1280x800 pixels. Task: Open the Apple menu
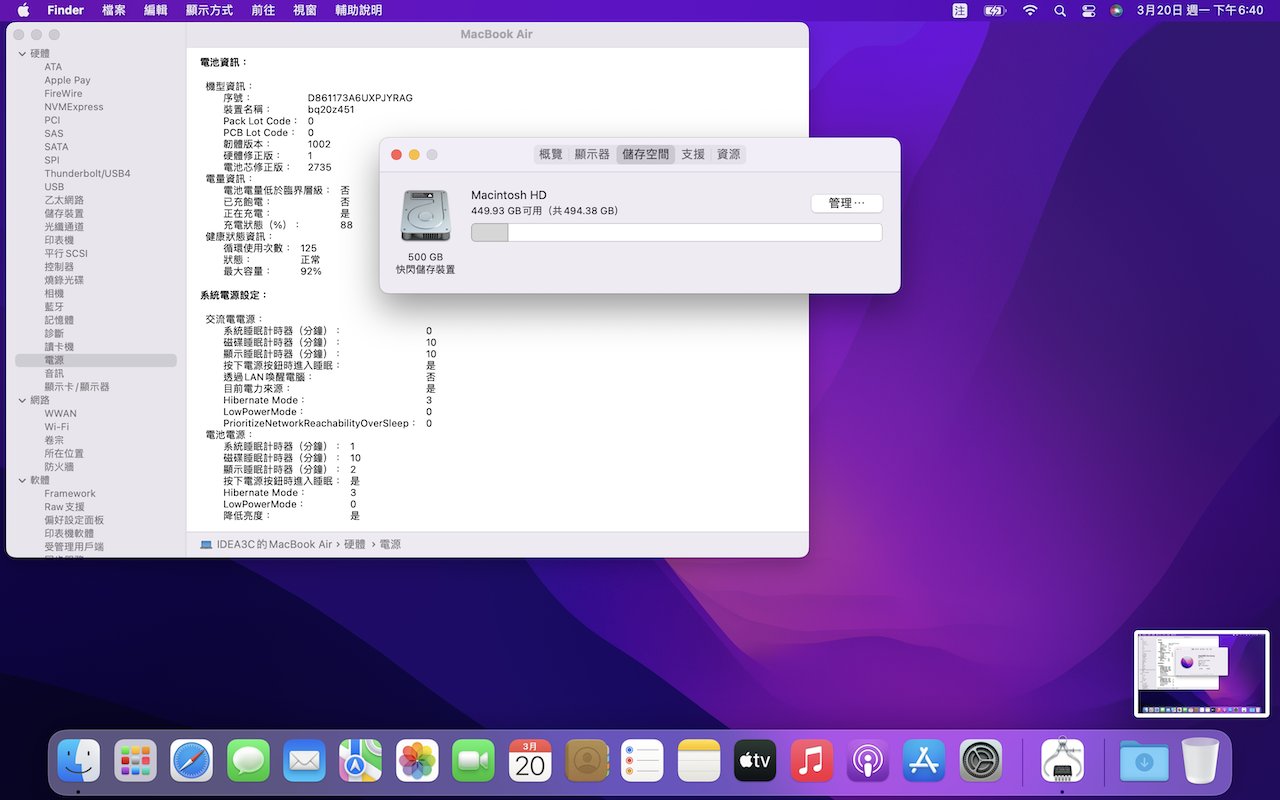23,10
